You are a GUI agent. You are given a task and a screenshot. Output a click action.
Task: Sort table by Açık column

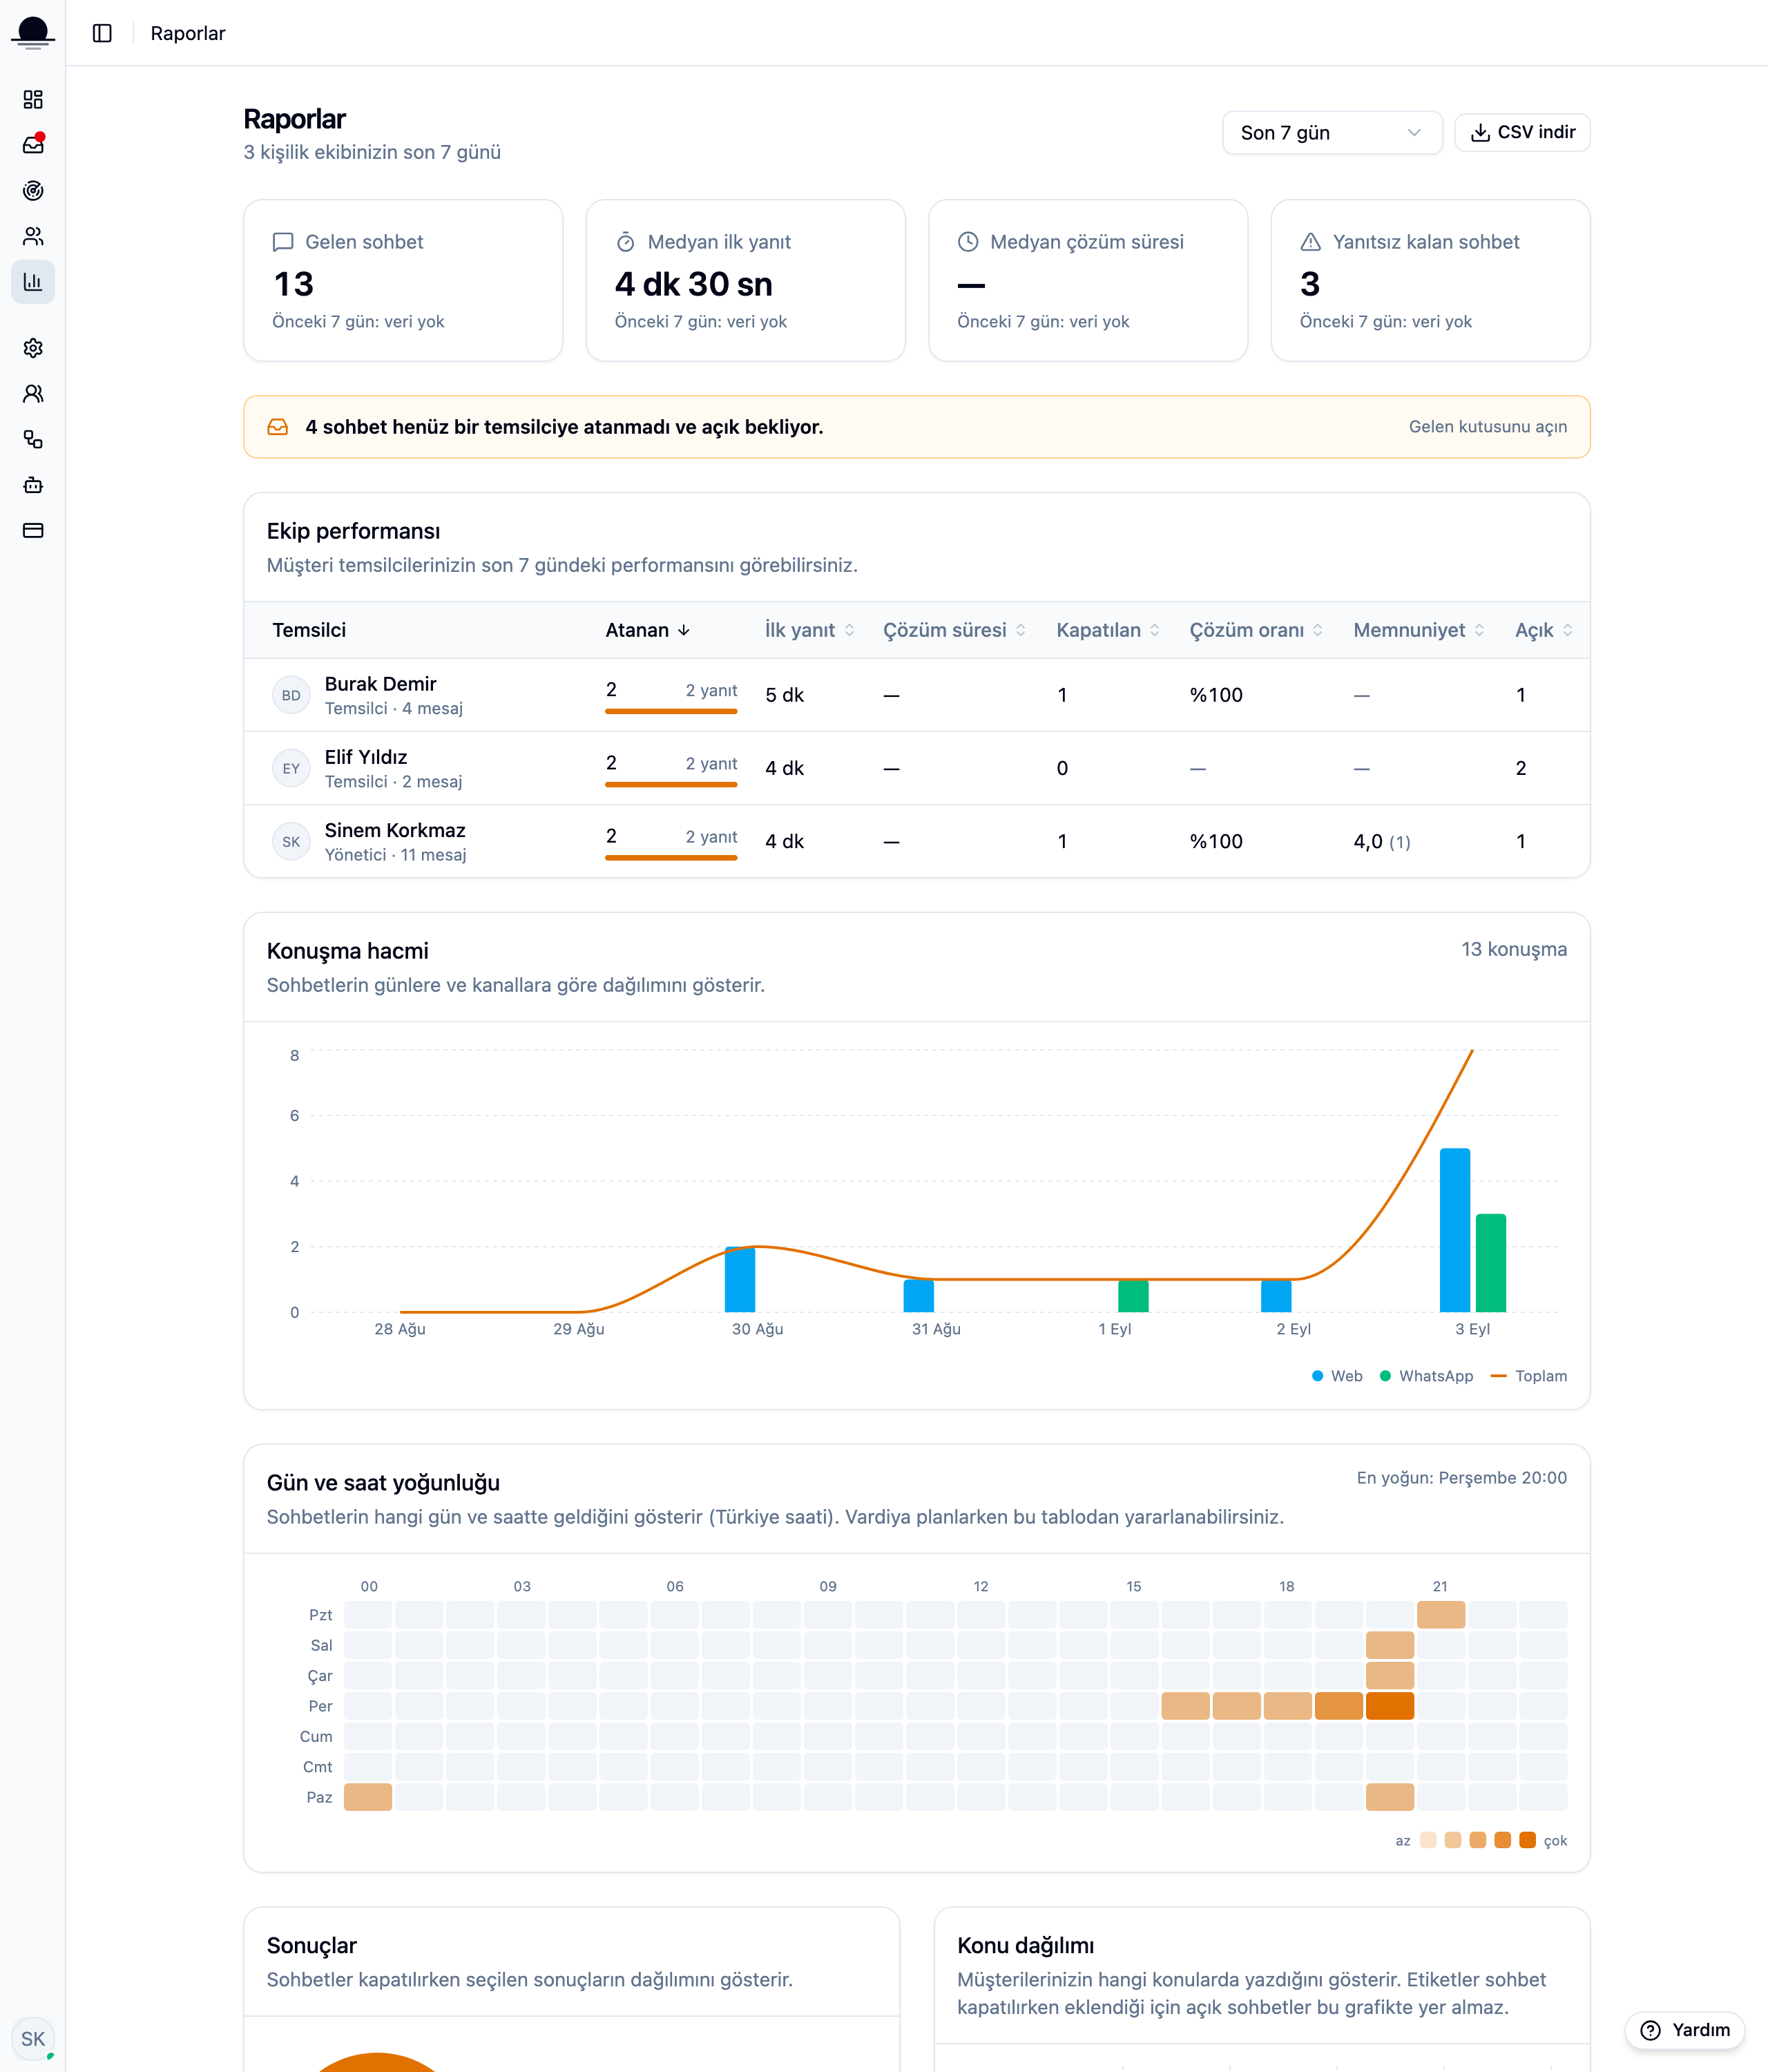point(1545,630)
